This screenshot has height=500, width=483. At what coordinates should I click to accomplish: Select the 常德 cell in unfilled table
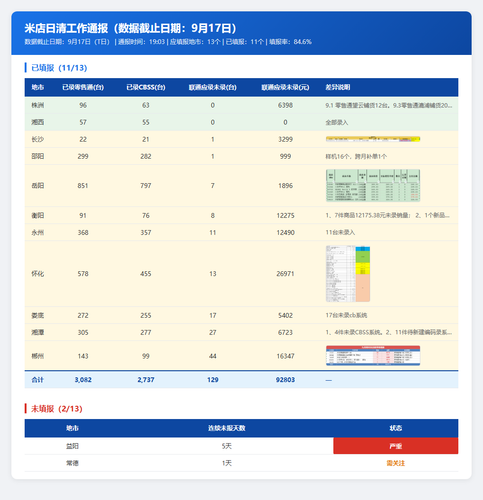72,463
